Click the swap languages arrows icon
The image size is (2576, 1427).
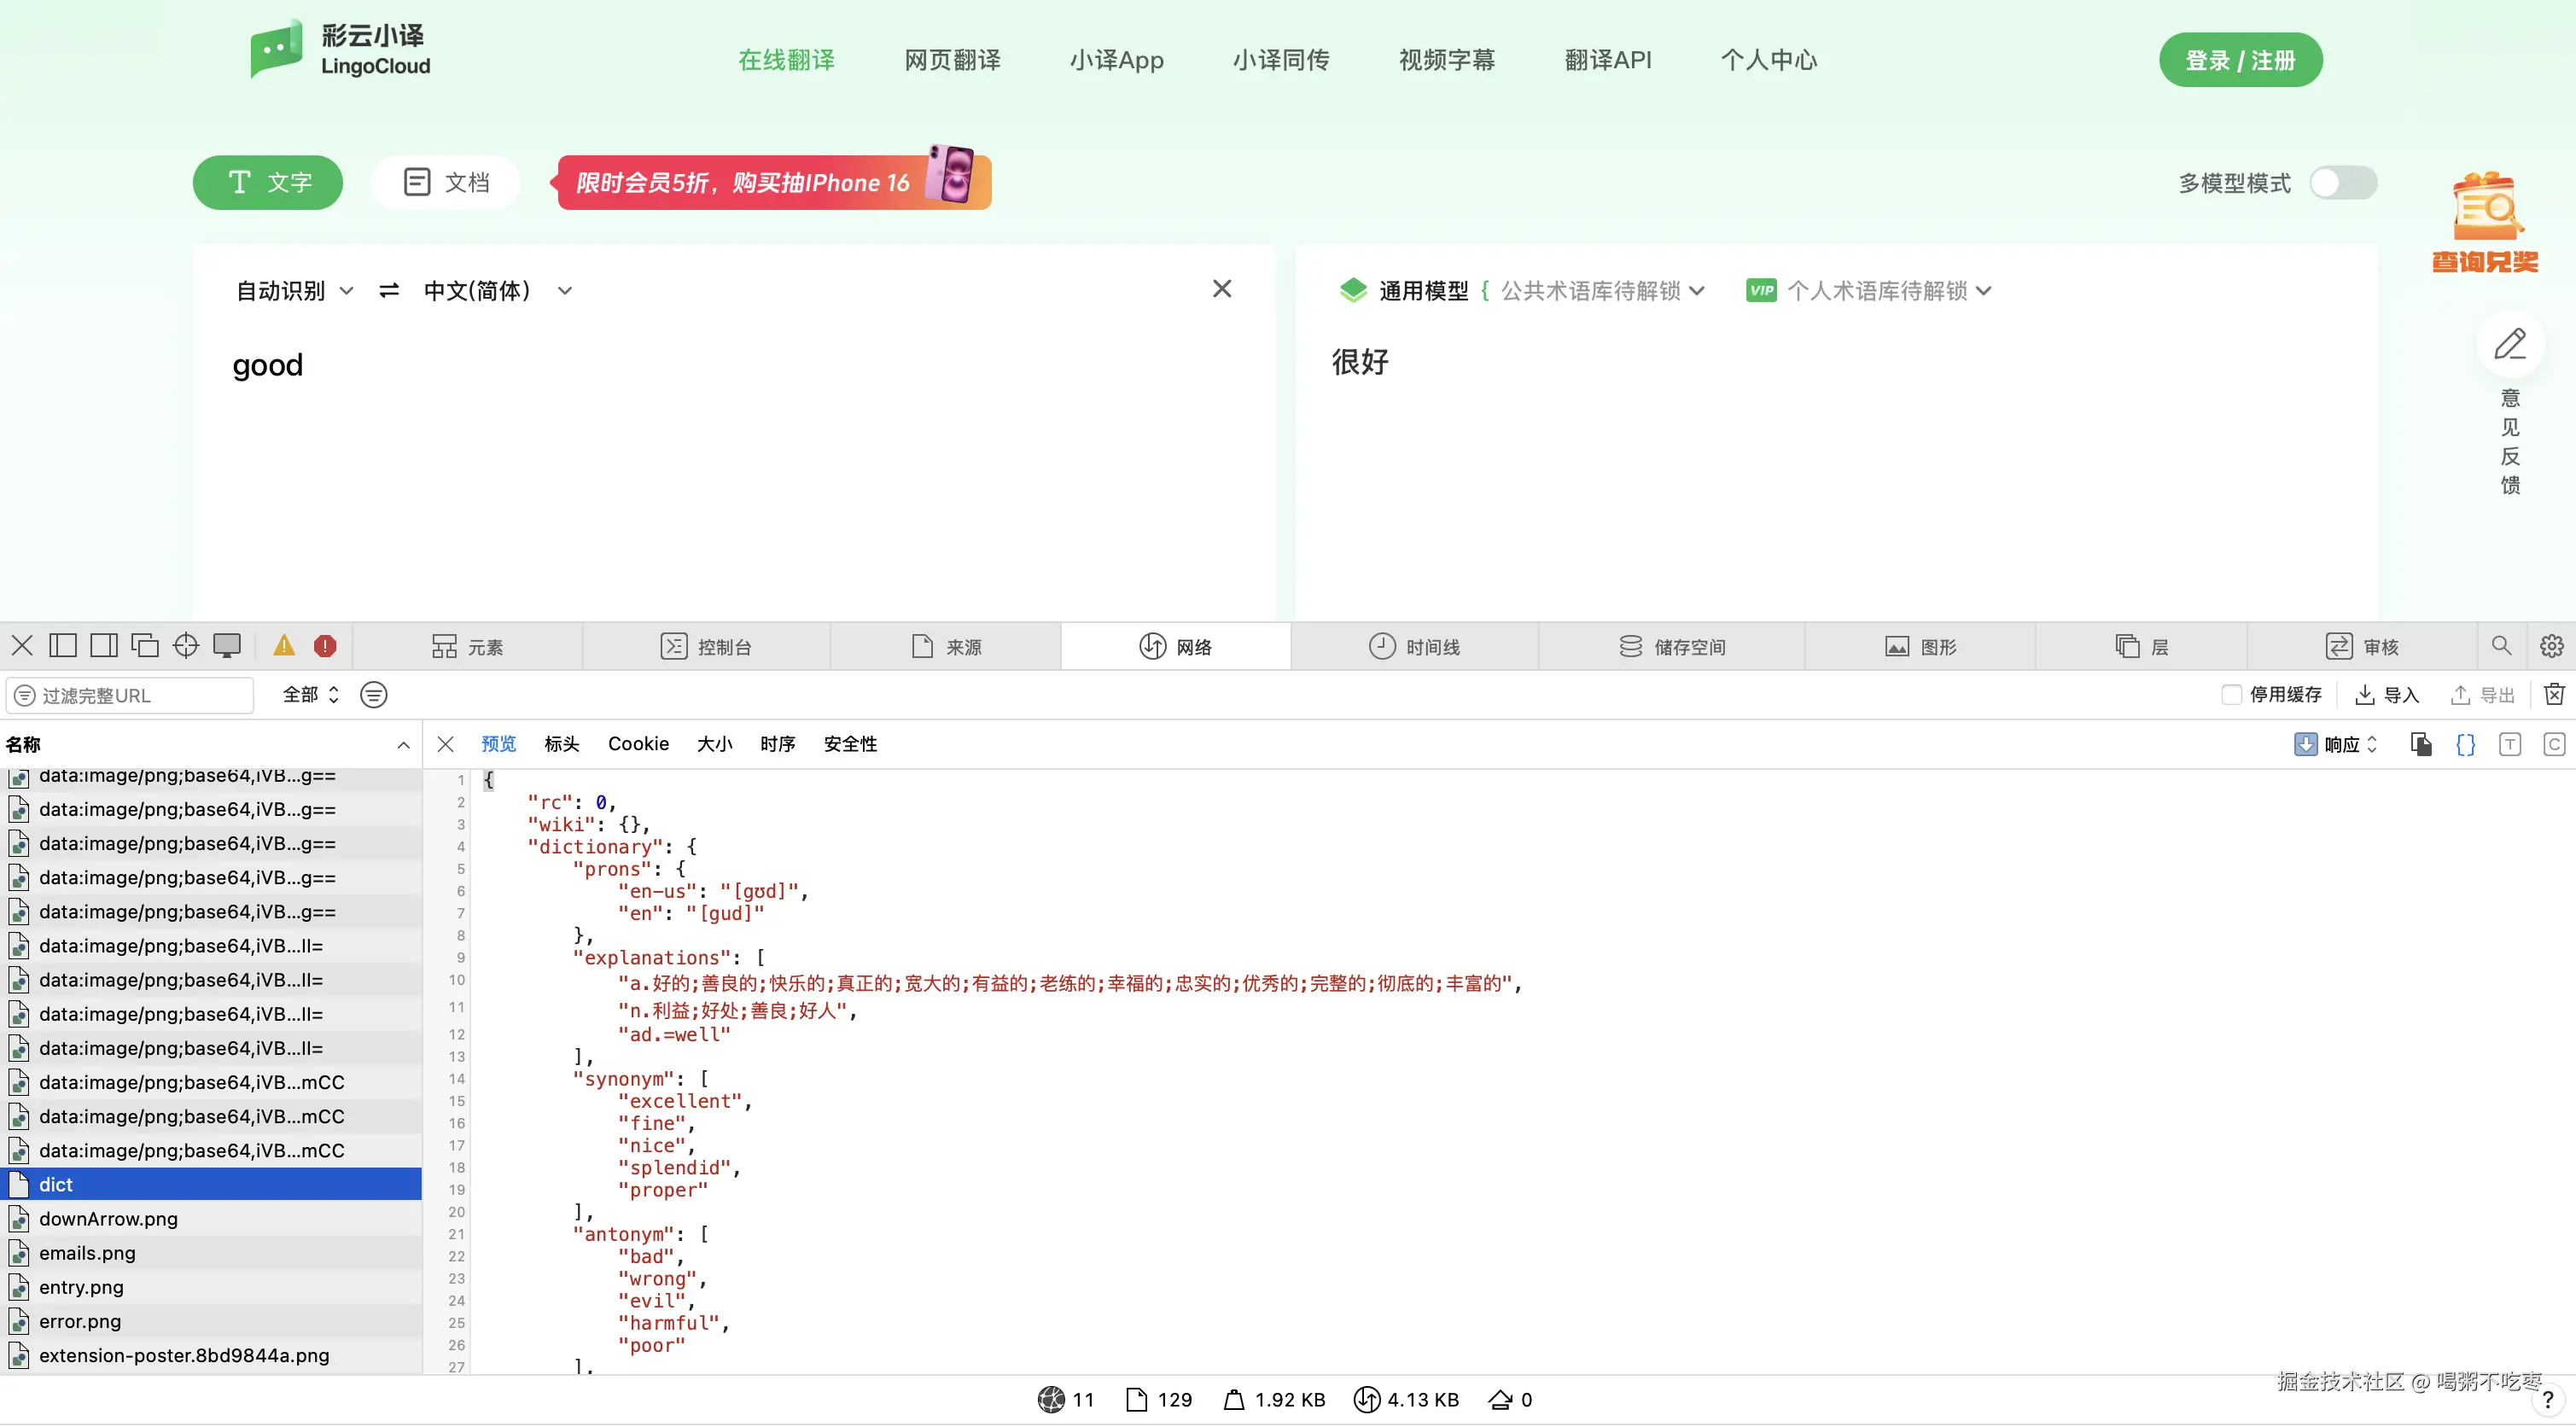click(x=389, y=291)
